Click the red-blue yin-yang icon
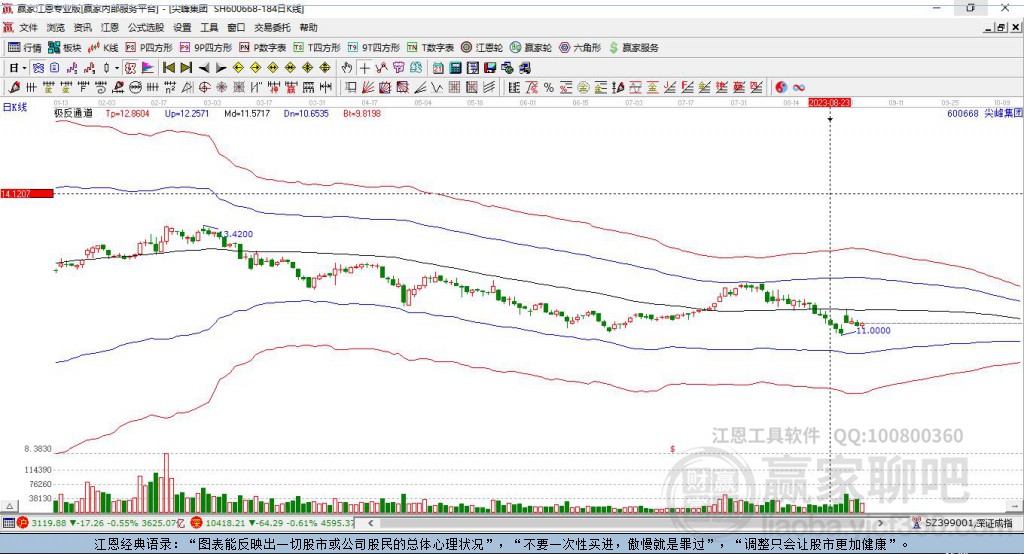This screenshot has width=1024, height=554. pyautogui.click(x=781, y=88)
